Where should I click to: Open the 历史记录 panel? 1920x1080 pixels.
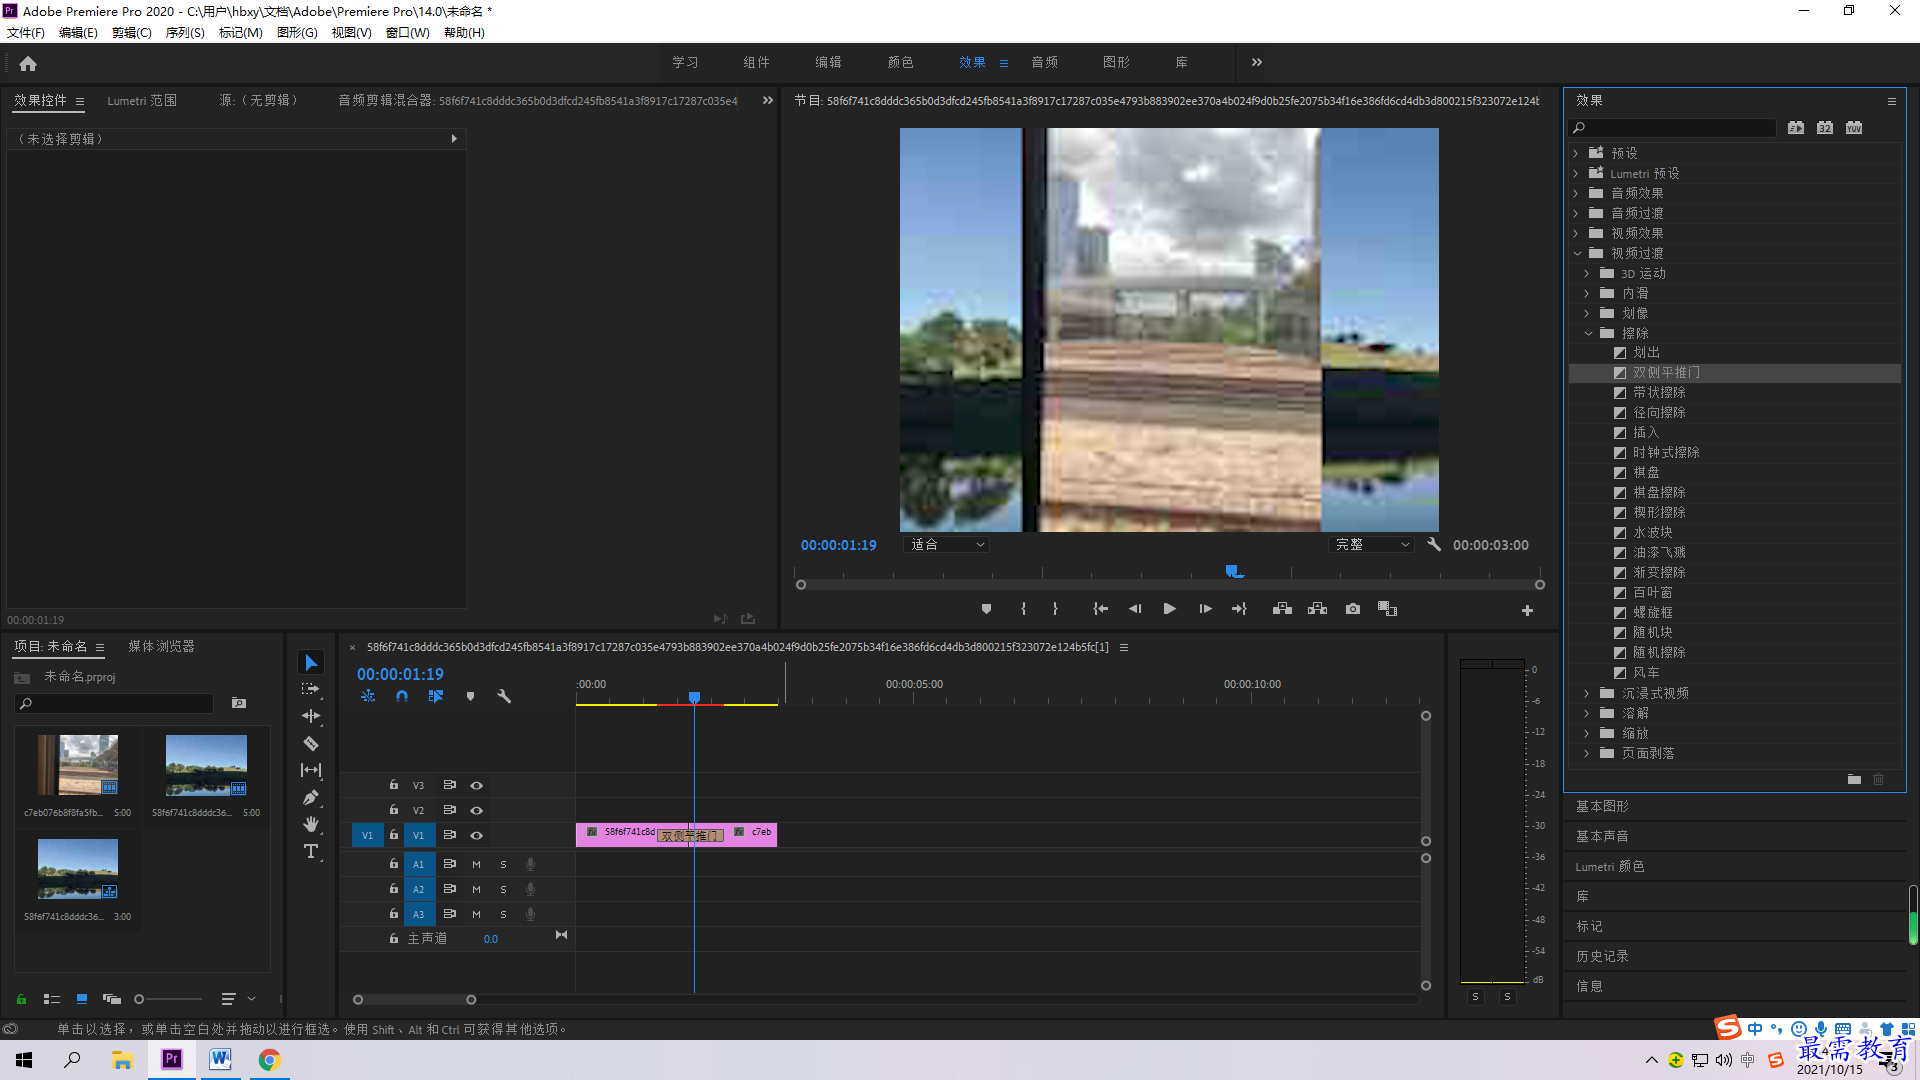(1603, 956)
